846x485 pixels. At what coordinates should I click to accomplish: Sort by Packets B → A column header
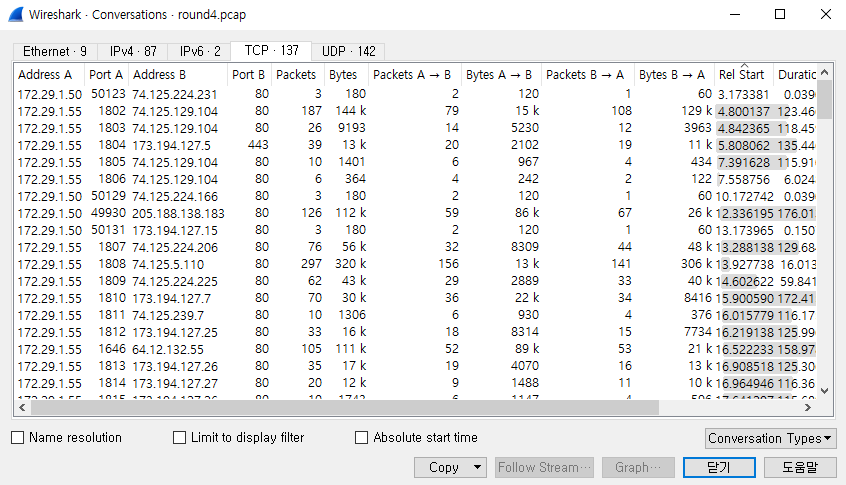(588, 74)
